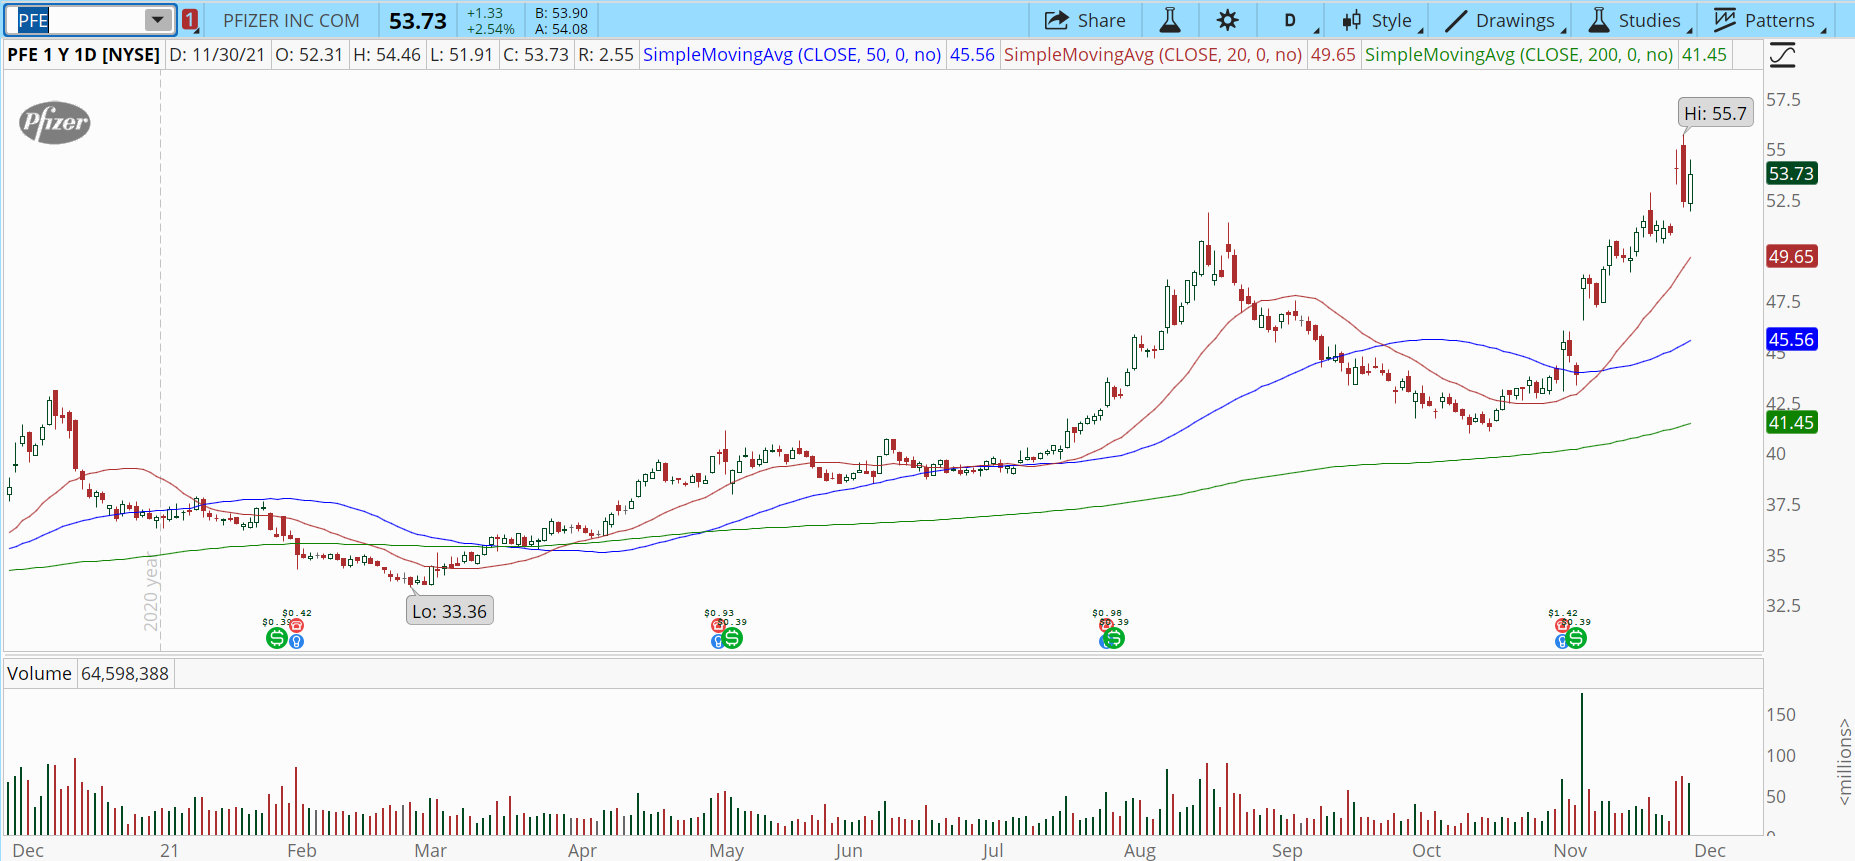Click the <millions> volume axis label
The height and width of the screenshot is (861, 1855).
click(1844, 762)
